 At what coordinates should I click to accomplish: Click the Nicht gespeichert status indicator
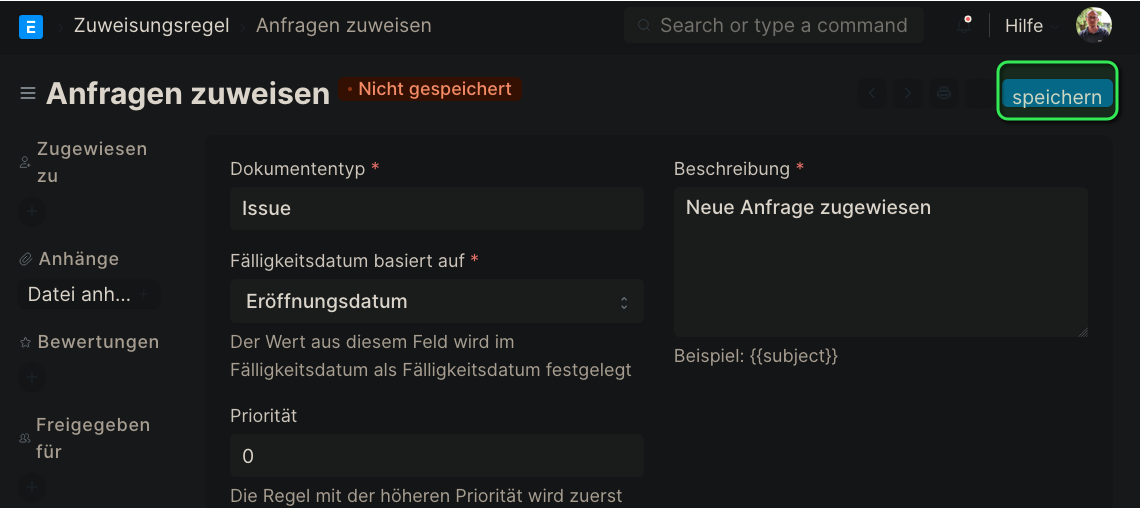pyautogui.click(x=430, y=89)
